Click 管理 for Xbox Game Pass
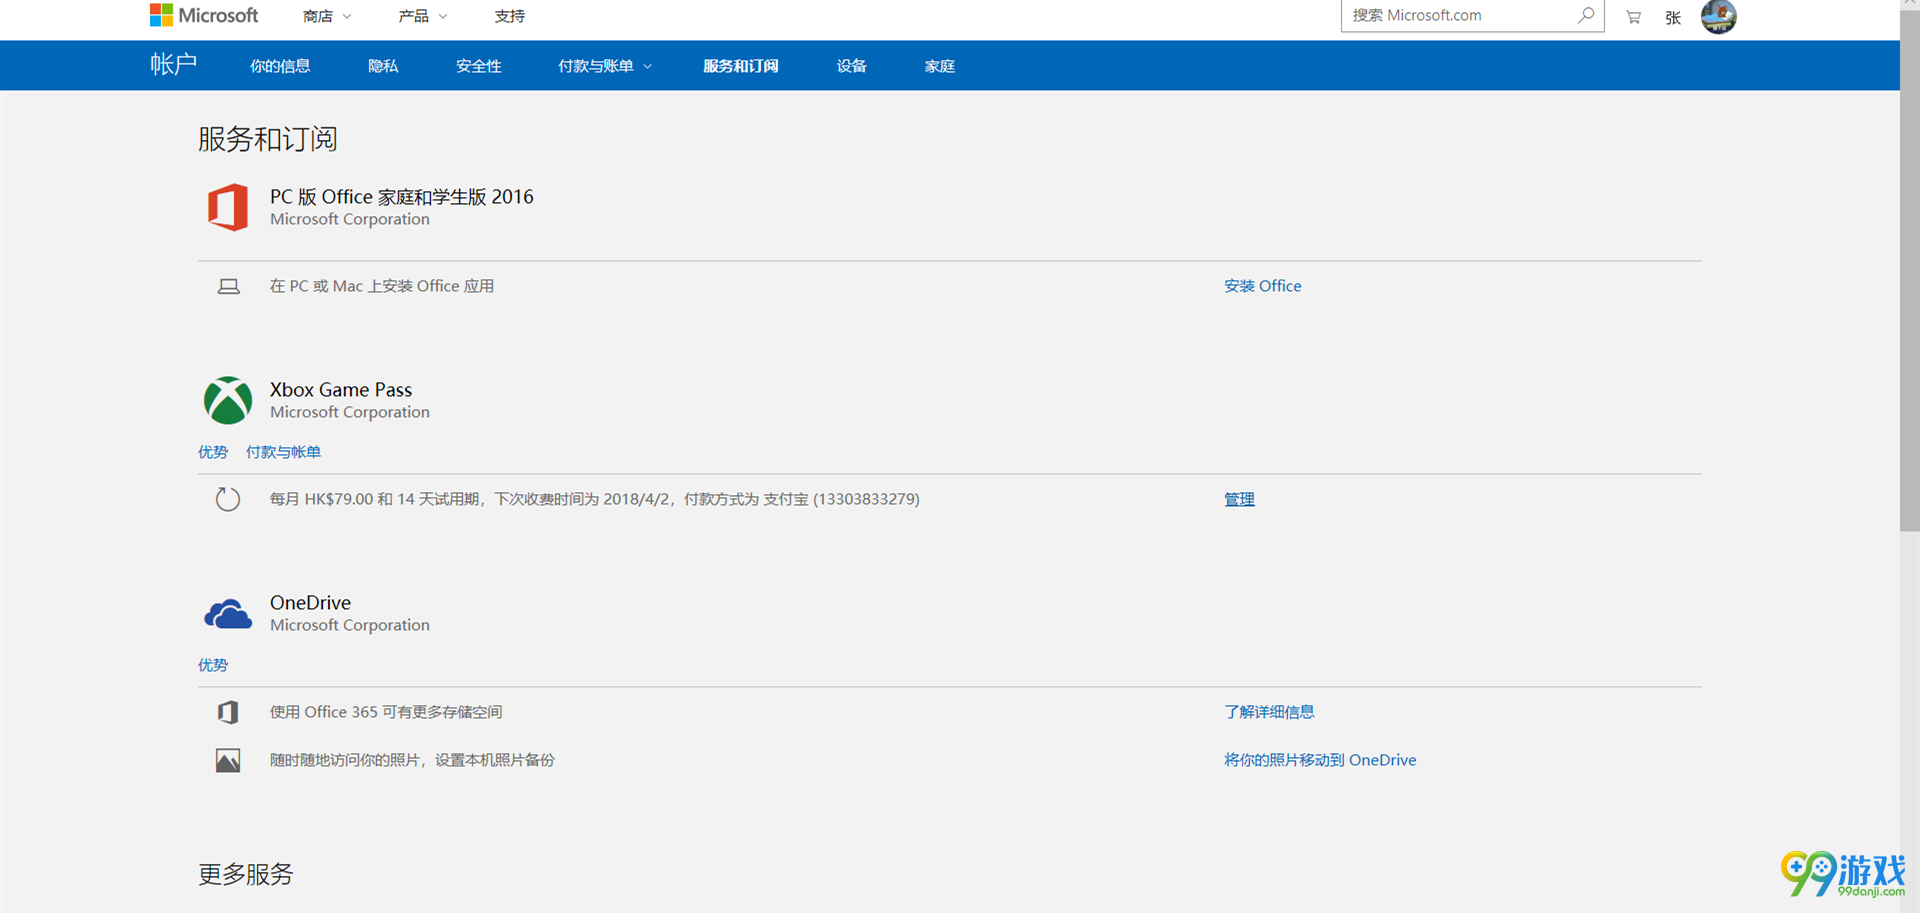 pyautogui.click(x=1239, y=499)
